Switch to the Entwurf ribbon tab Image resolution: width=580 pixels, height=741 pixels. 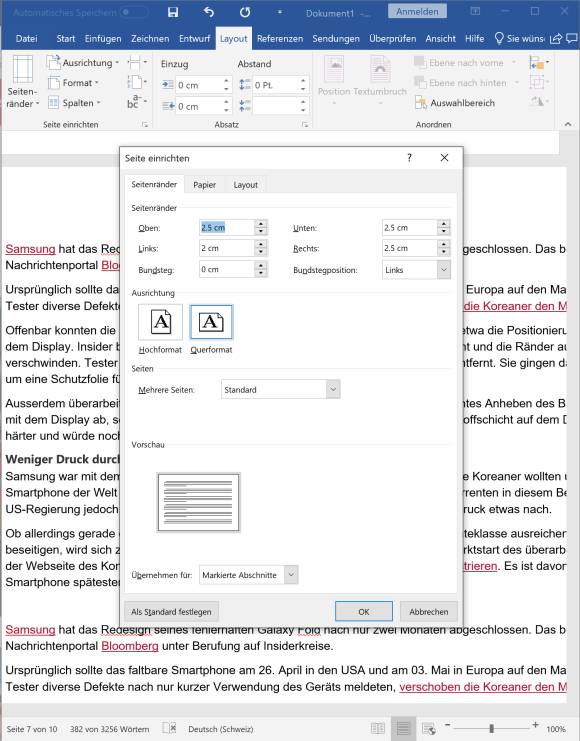pyautogui.click(x=194, y=39)
